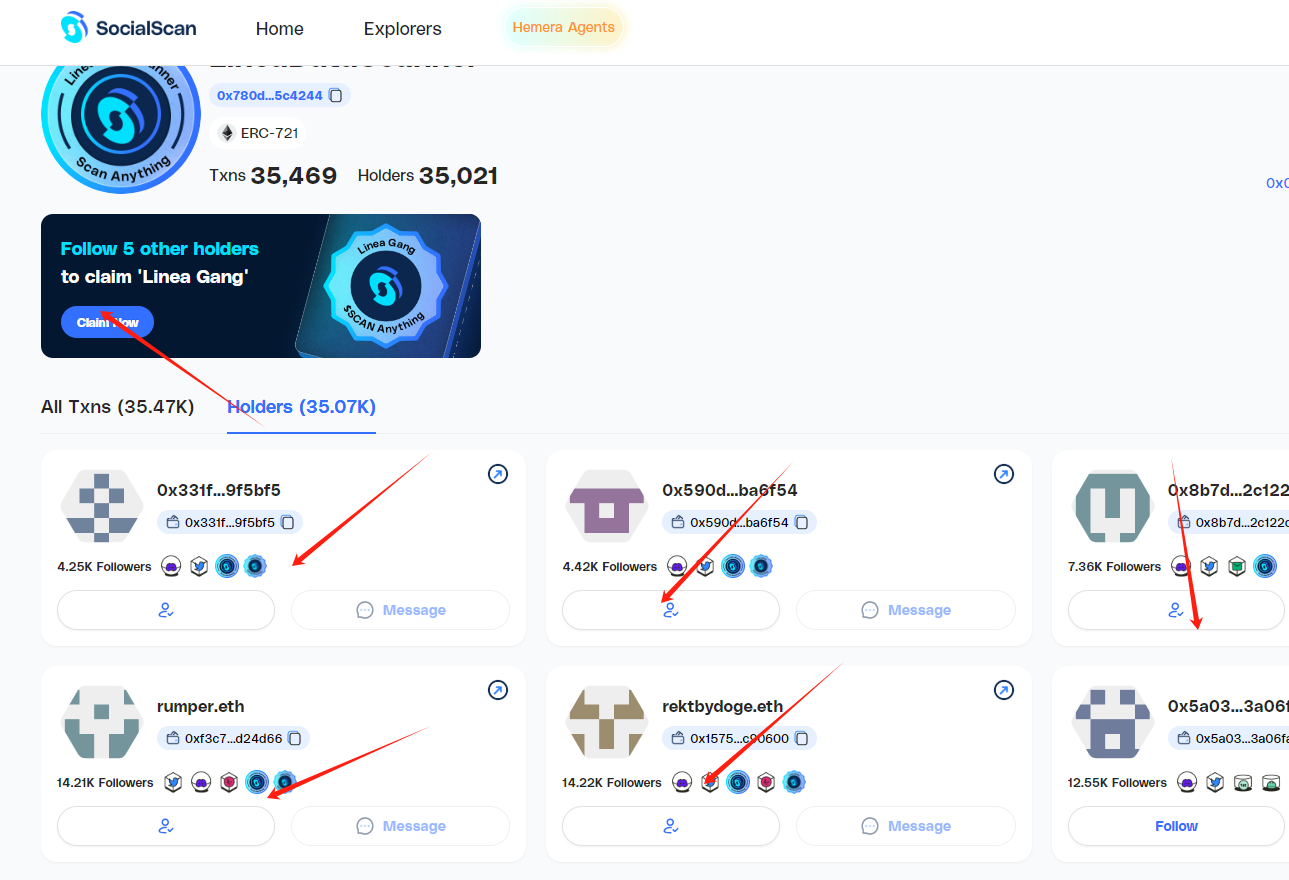This screenshot has width=1289, height=880.
Task: Message 0x331f...9f5bf5 holder
Action: point(401,610)
